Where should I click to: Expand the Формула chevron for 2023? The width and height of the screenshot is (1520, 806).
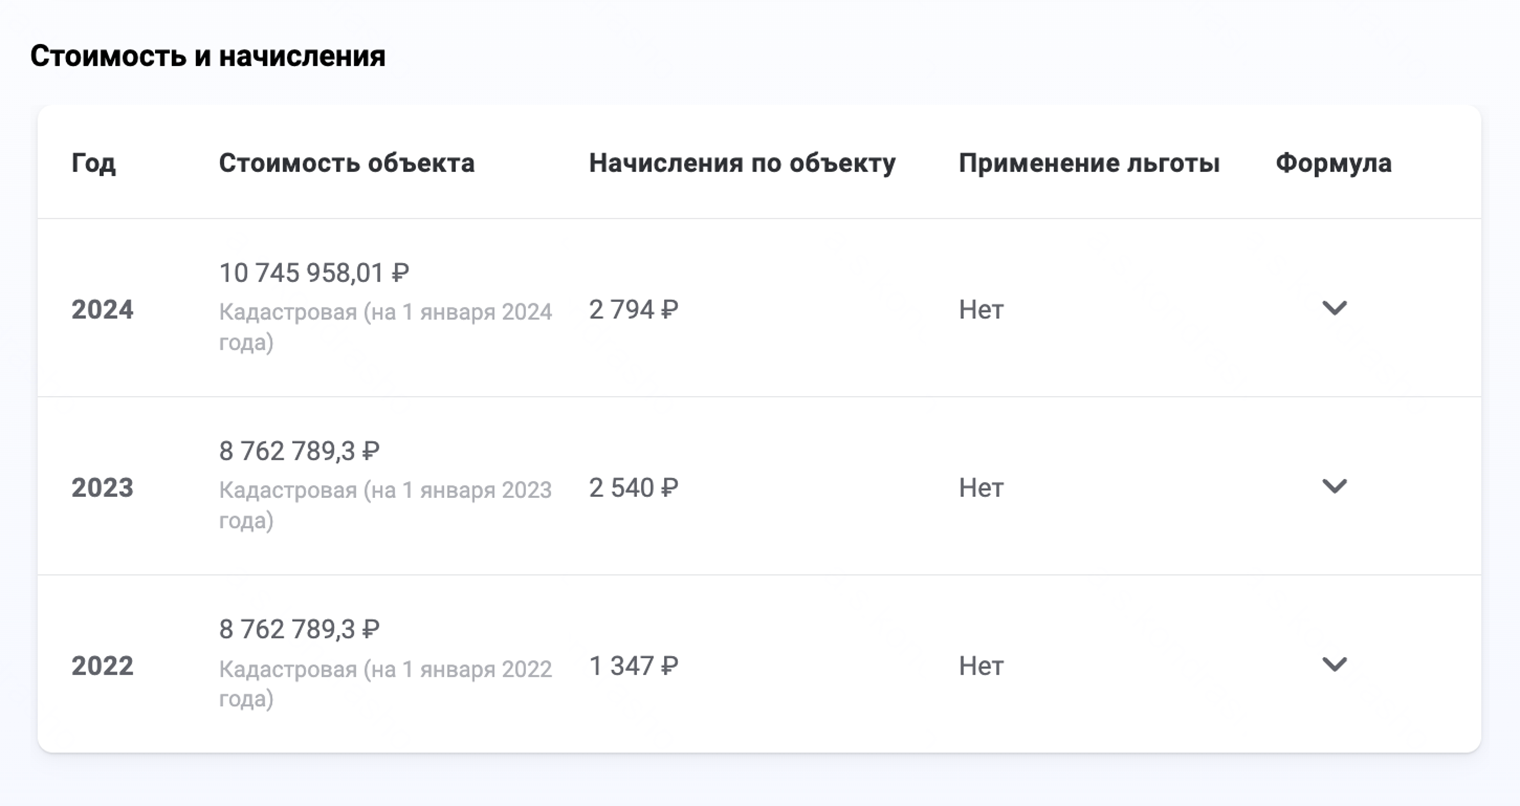(1334, 487)
